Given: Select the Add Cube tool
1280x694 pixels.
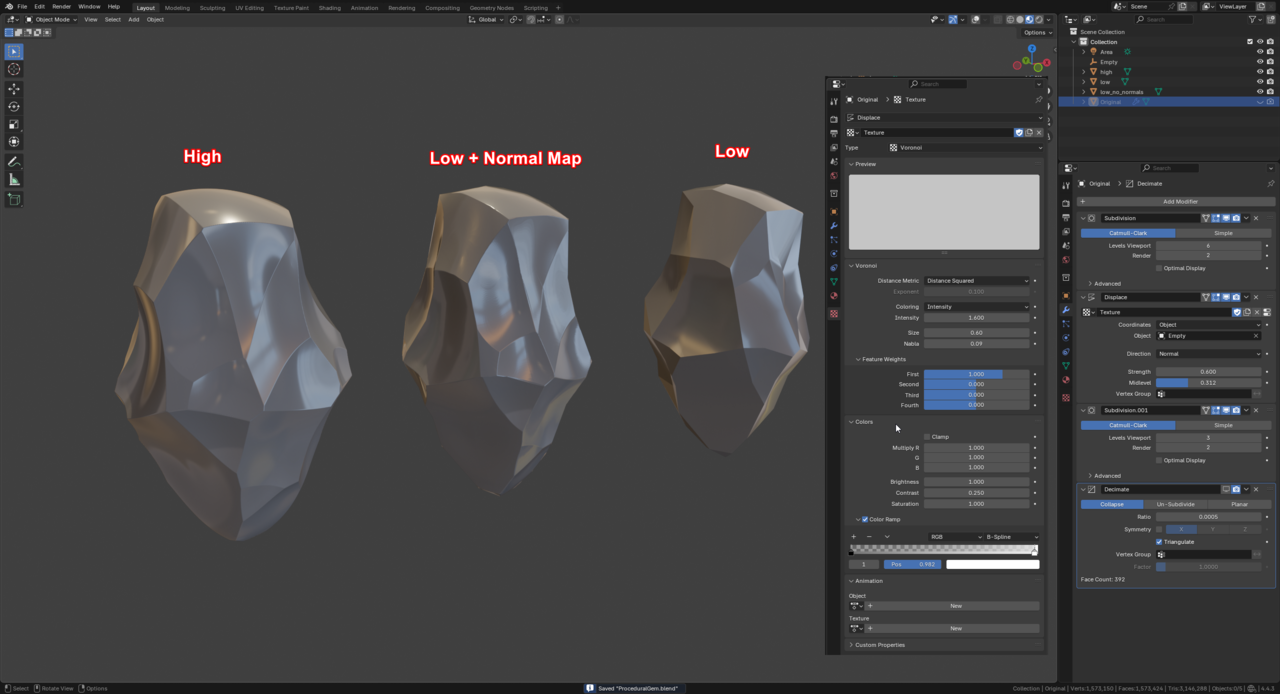Looking at the screenshot, I should pos(14,199).
